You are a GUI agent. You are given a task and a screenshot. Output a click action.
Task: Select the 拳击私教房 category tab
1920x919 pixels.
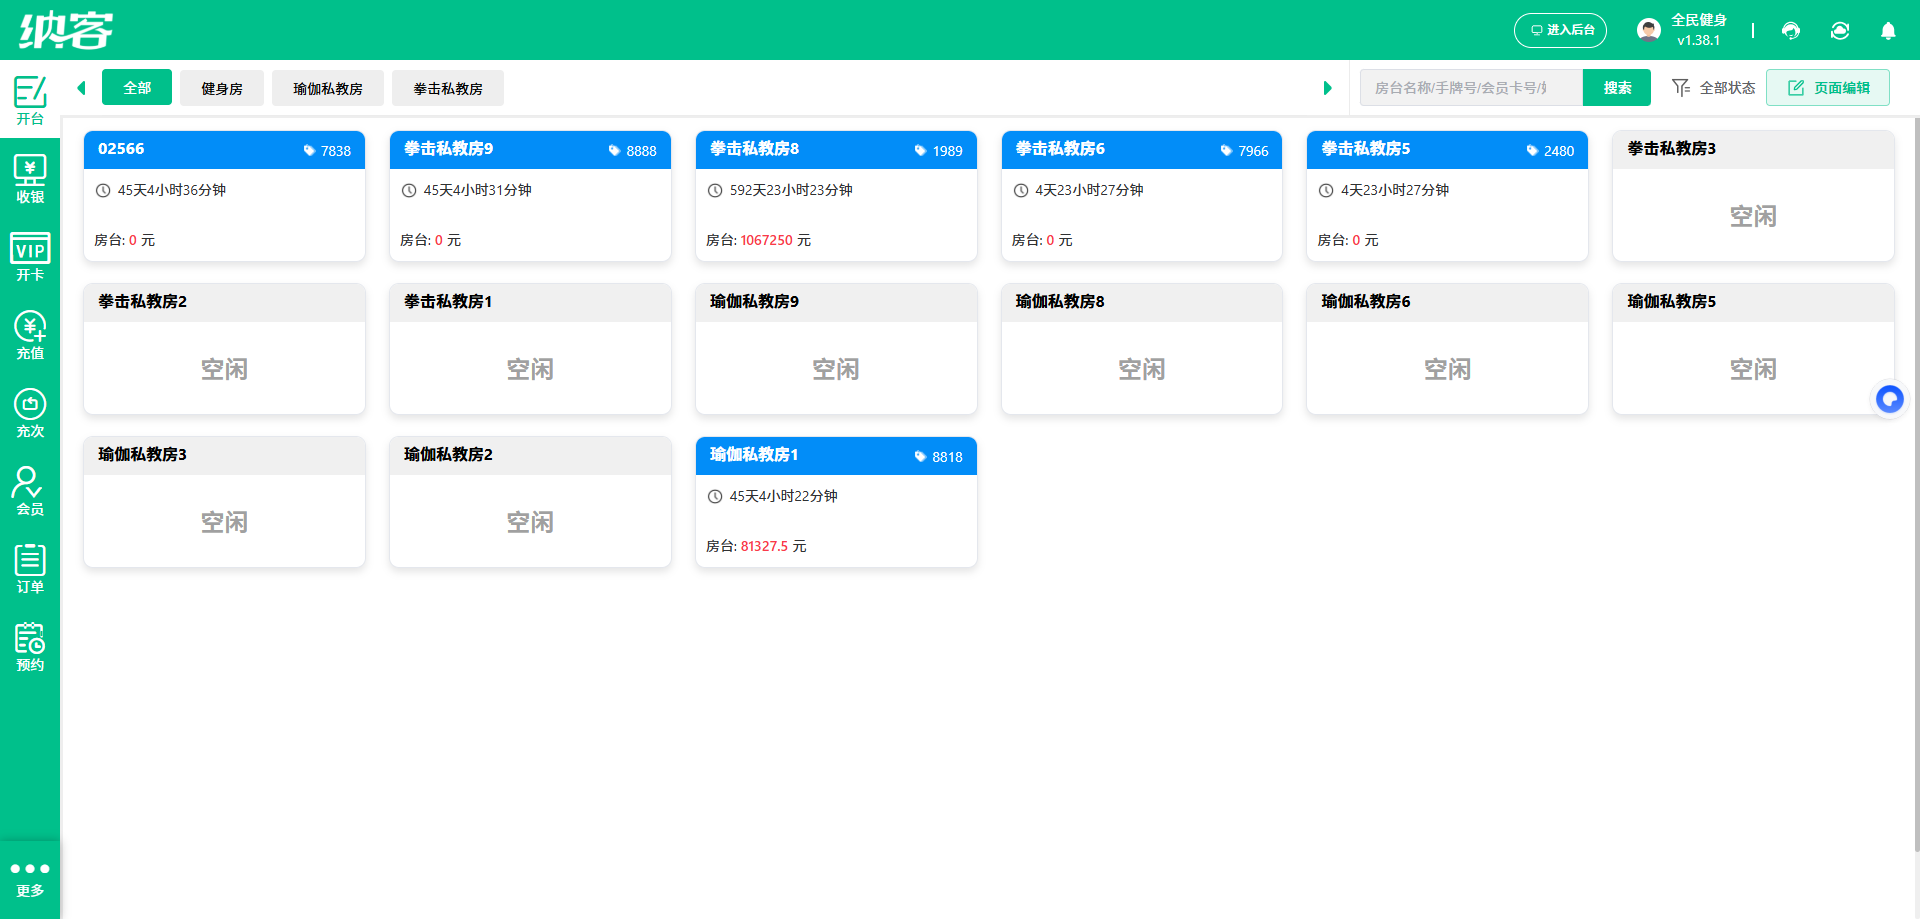[x=448, y=88]
